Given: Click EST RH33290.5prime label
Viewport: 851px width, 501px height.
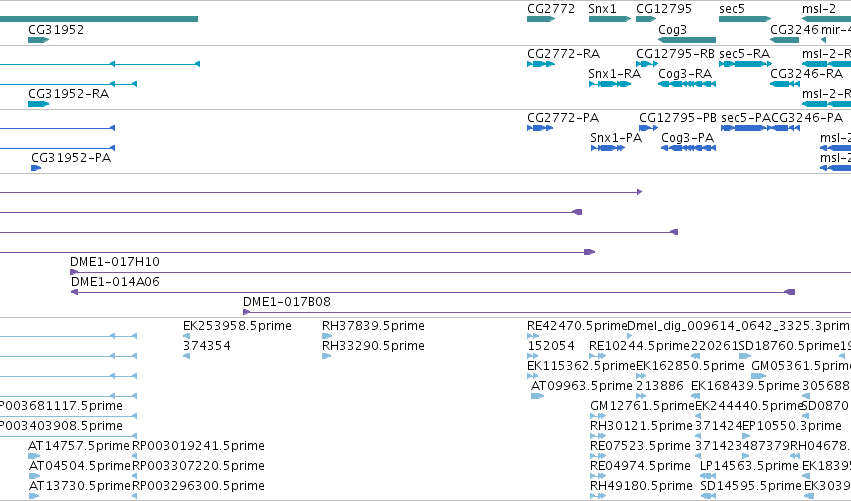Looking at the screenshot, I should pyautogui.click(x=373, y=346).
